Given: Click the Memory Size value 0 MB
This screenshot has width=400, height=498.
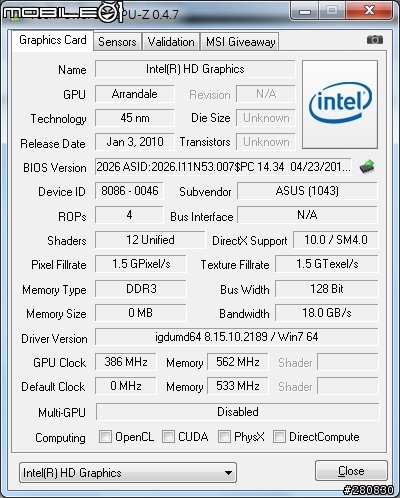Looking at the screenshot, I should [x=141, y=313].
